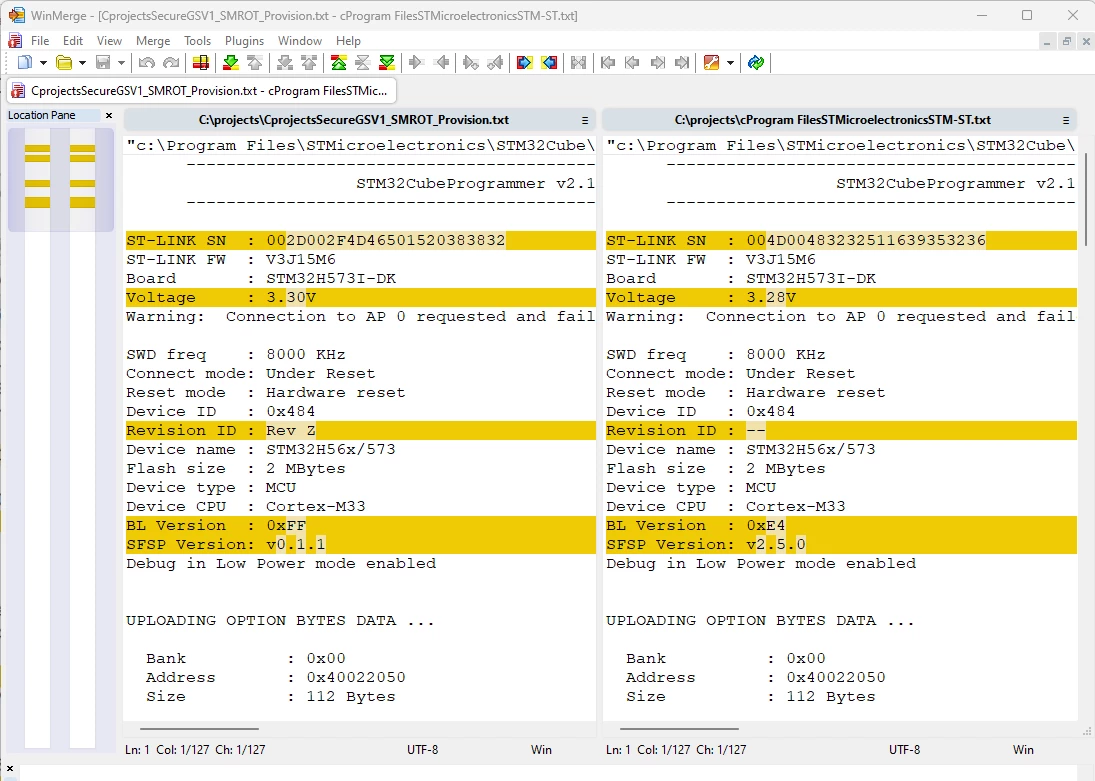The width and height of the screenshot is (1095, 781).
Task: Click Select Line Difference icon
Action: click(200, 63)
